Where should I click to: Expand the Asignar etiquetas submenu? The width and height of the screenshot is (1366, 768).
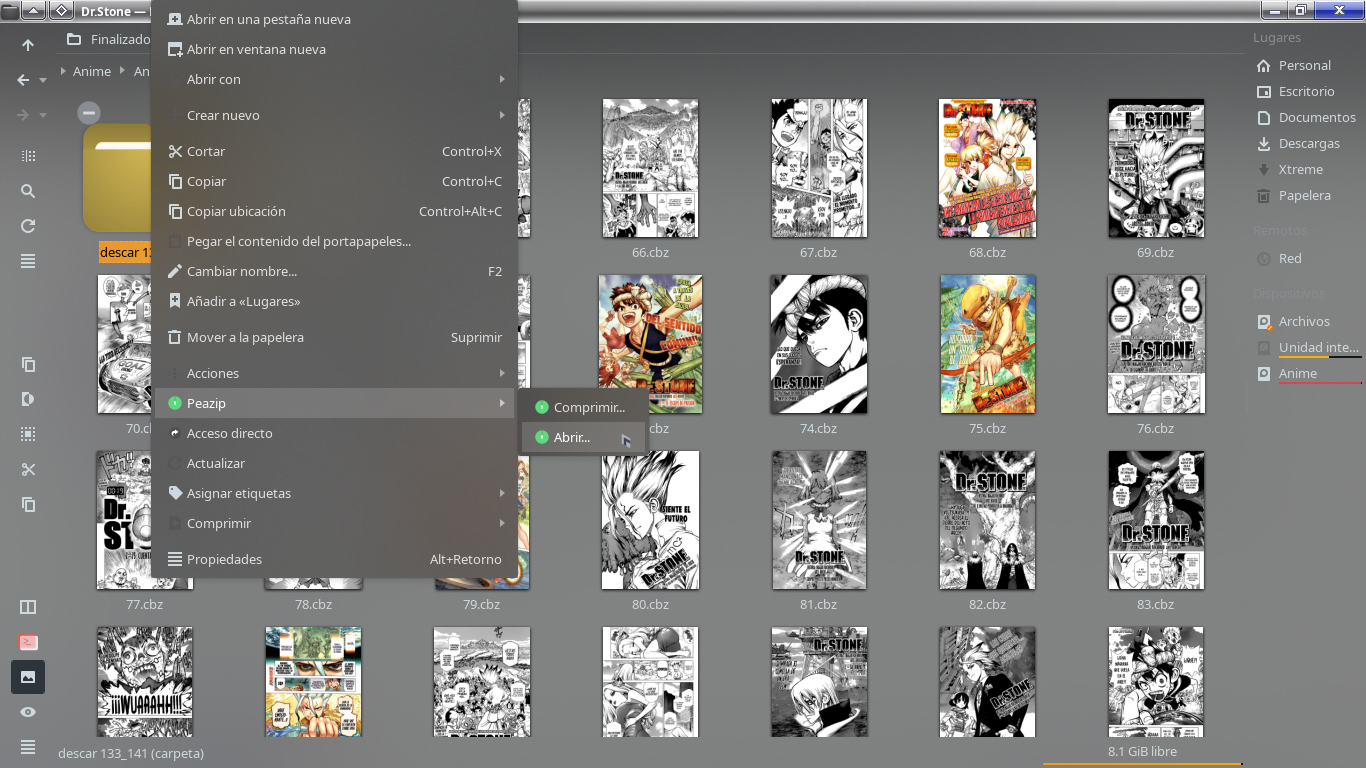[x=335, y=493]
